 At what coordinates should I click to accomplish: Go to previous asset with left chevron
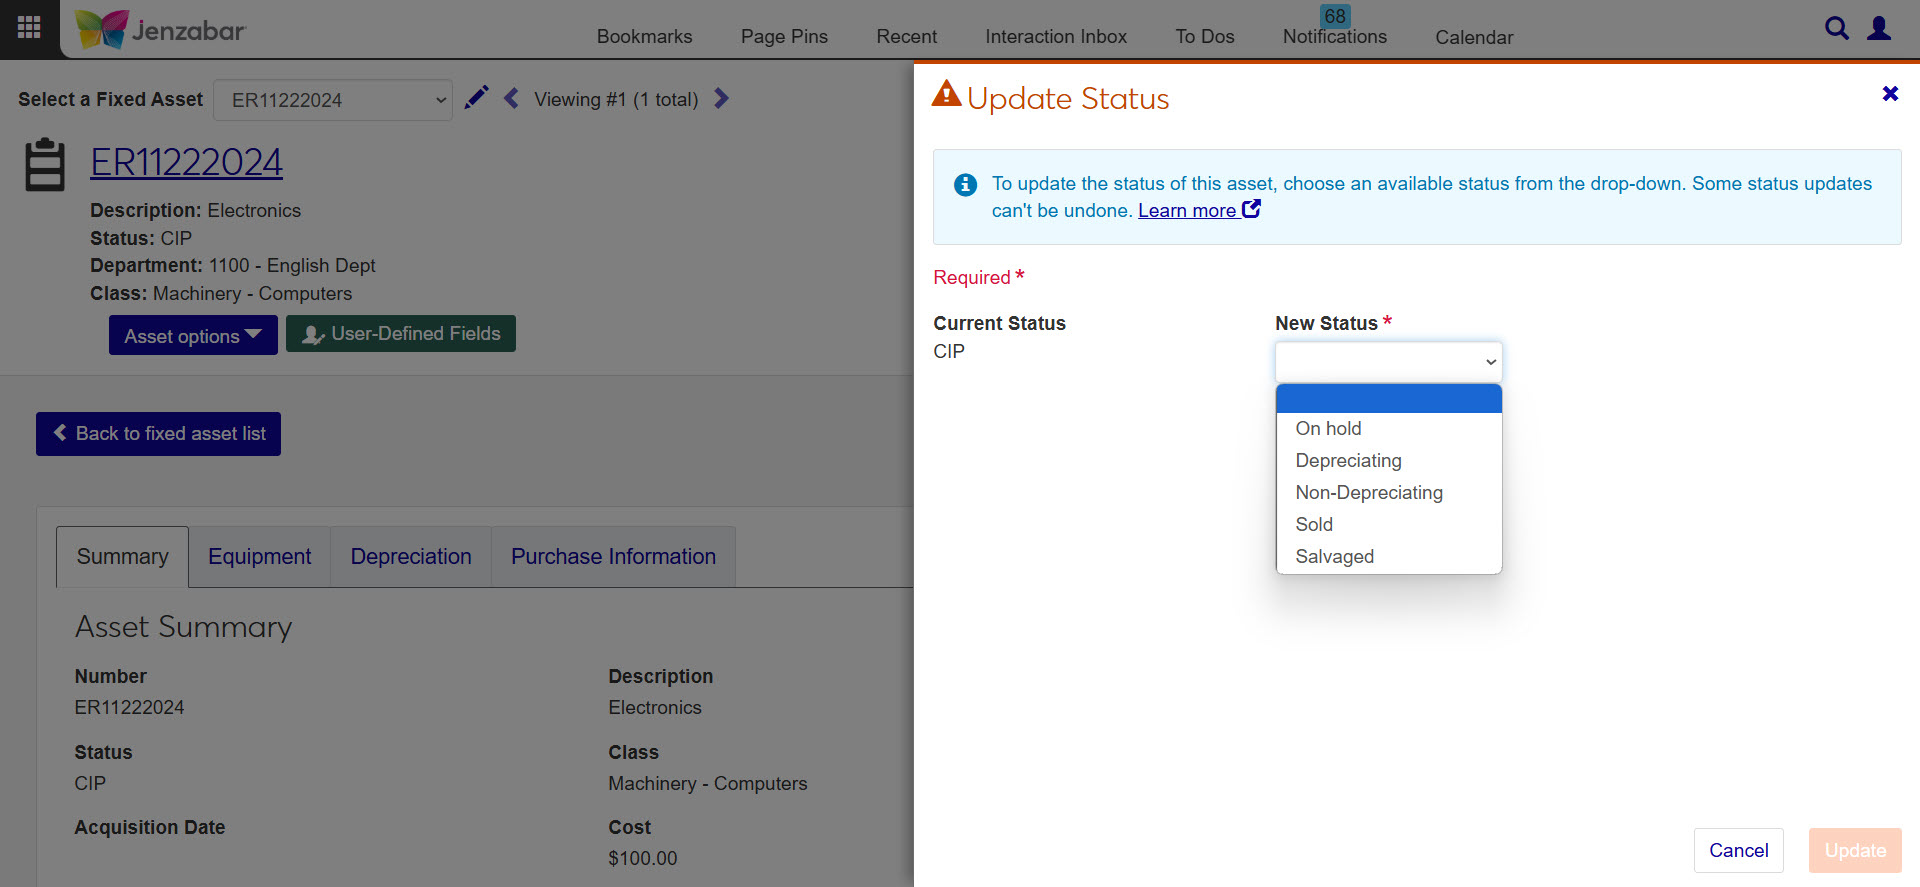tap(512, 98)
